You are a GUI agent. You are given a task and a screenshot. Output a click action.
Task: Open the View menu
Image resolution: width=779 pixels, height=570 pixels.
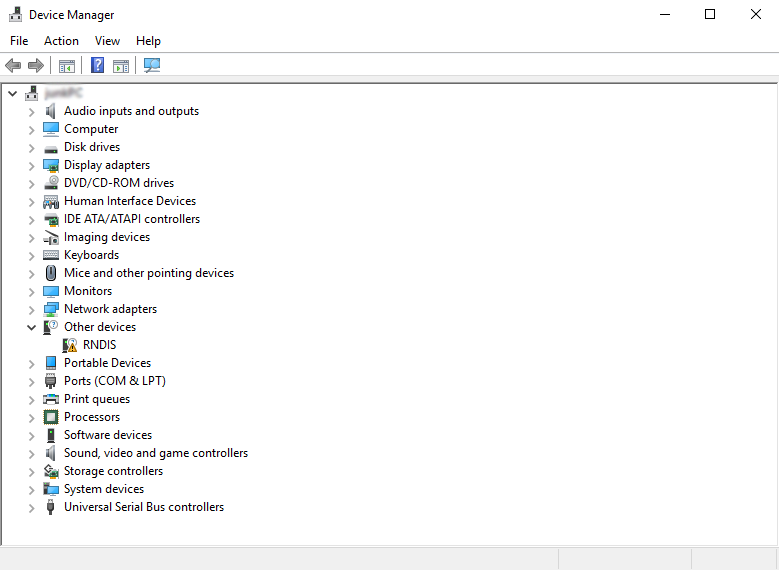pos(107,41)
